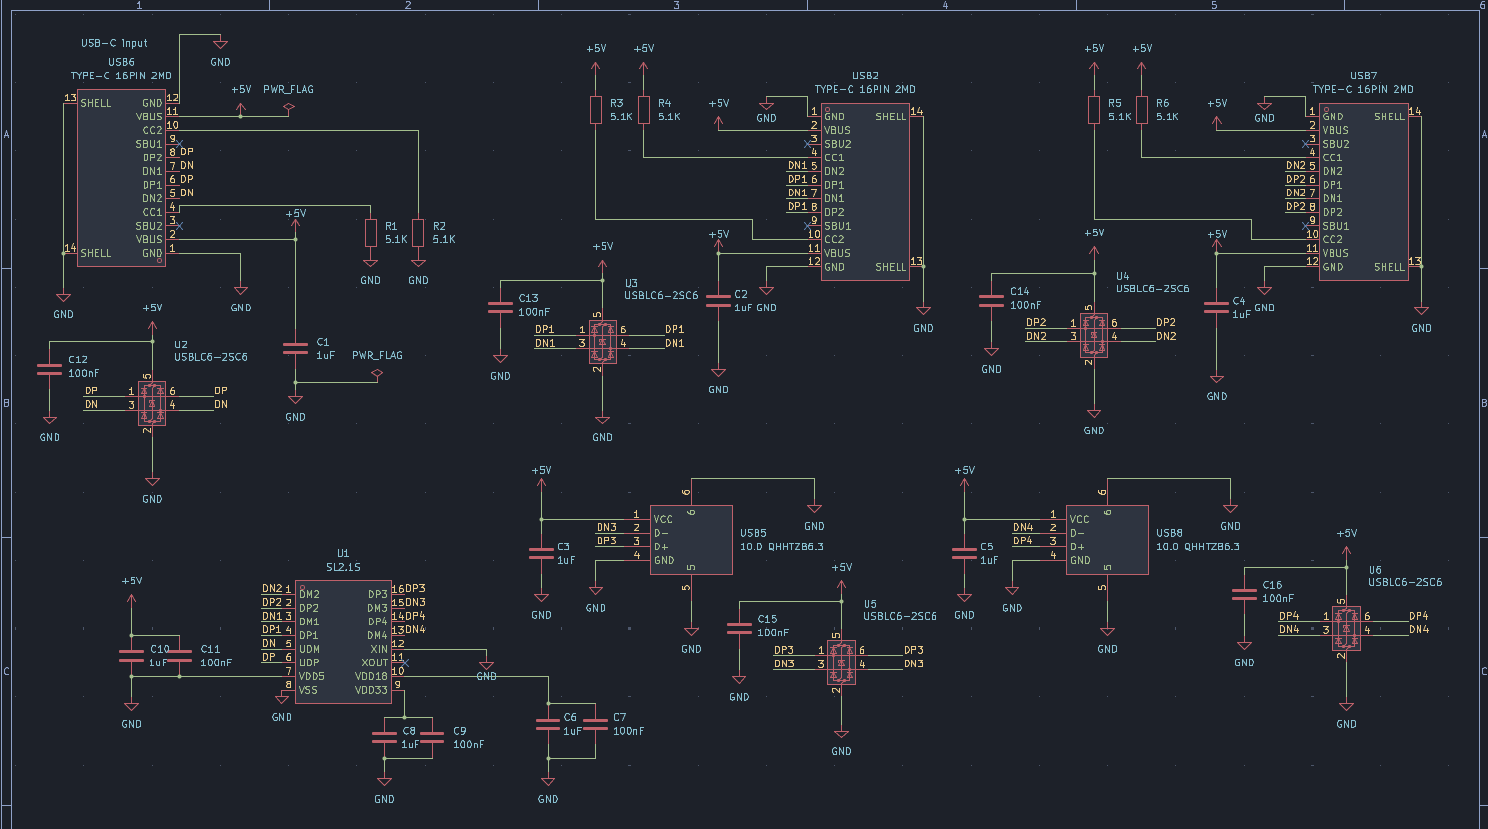Click the "USBLC6-2SC6" value text of U2
This screenshot has height=829, width=1488.
(x=211, y=357)
